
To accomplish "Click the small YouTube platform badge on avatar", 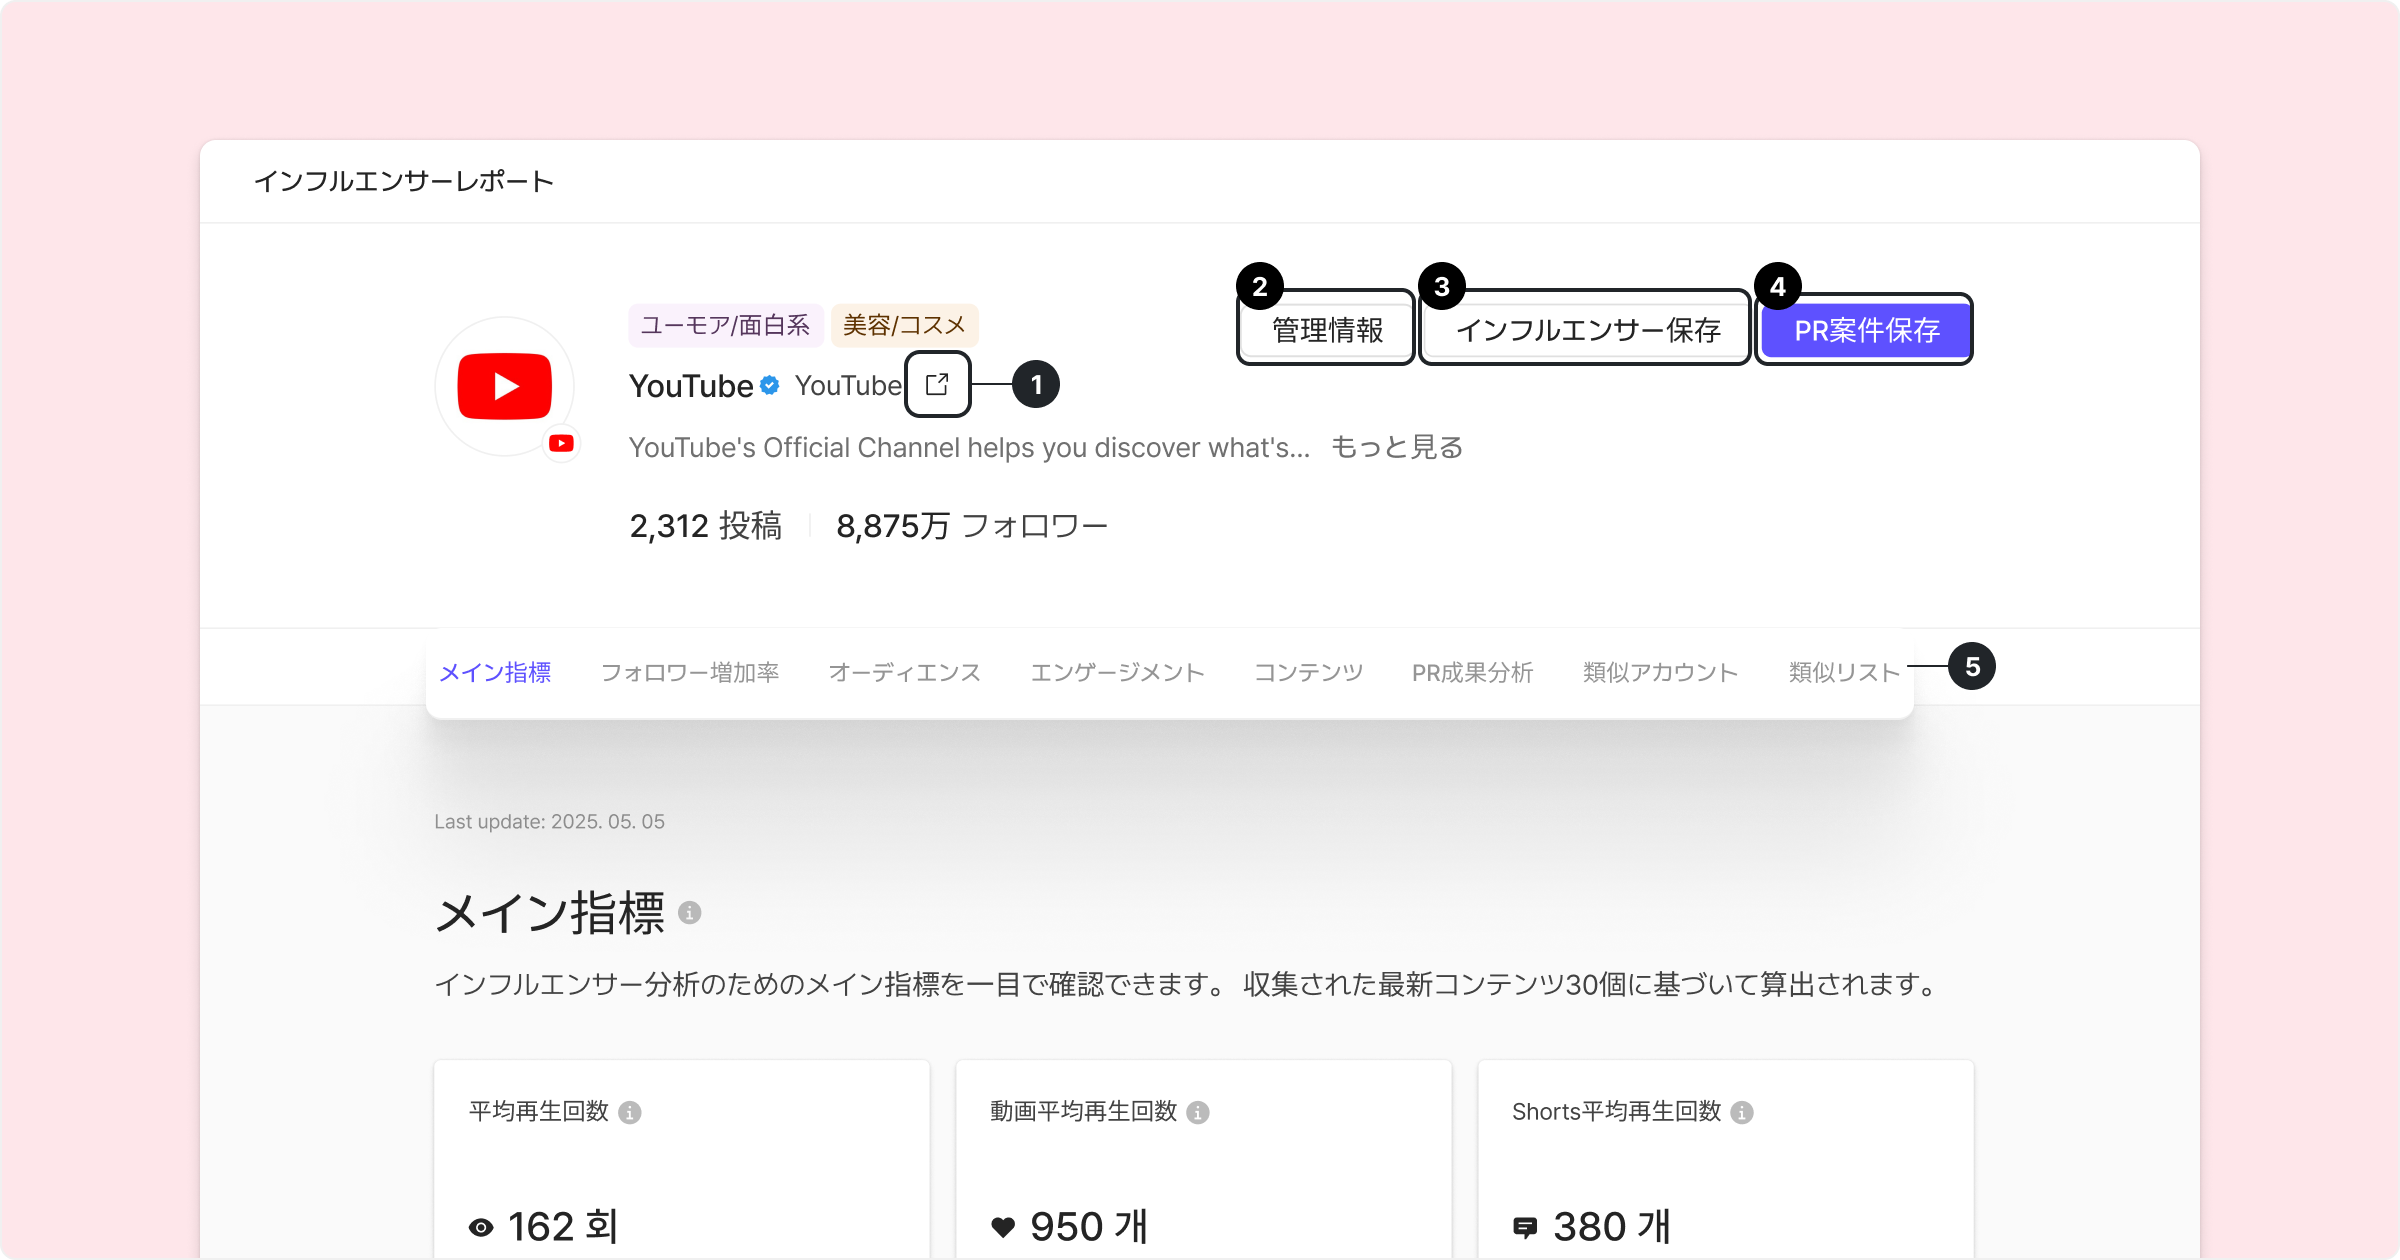I will pos(561,443).
